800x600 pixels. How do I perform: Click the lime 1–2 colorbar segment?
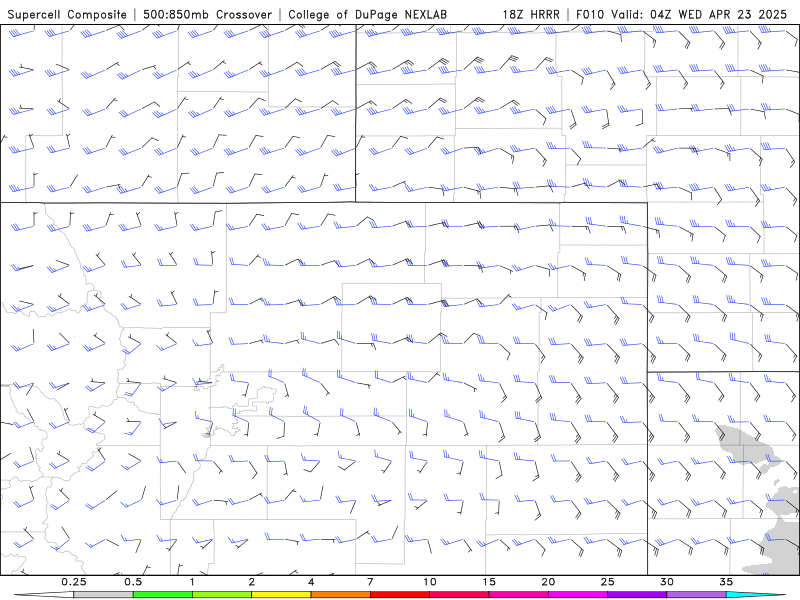pos(222,595)
